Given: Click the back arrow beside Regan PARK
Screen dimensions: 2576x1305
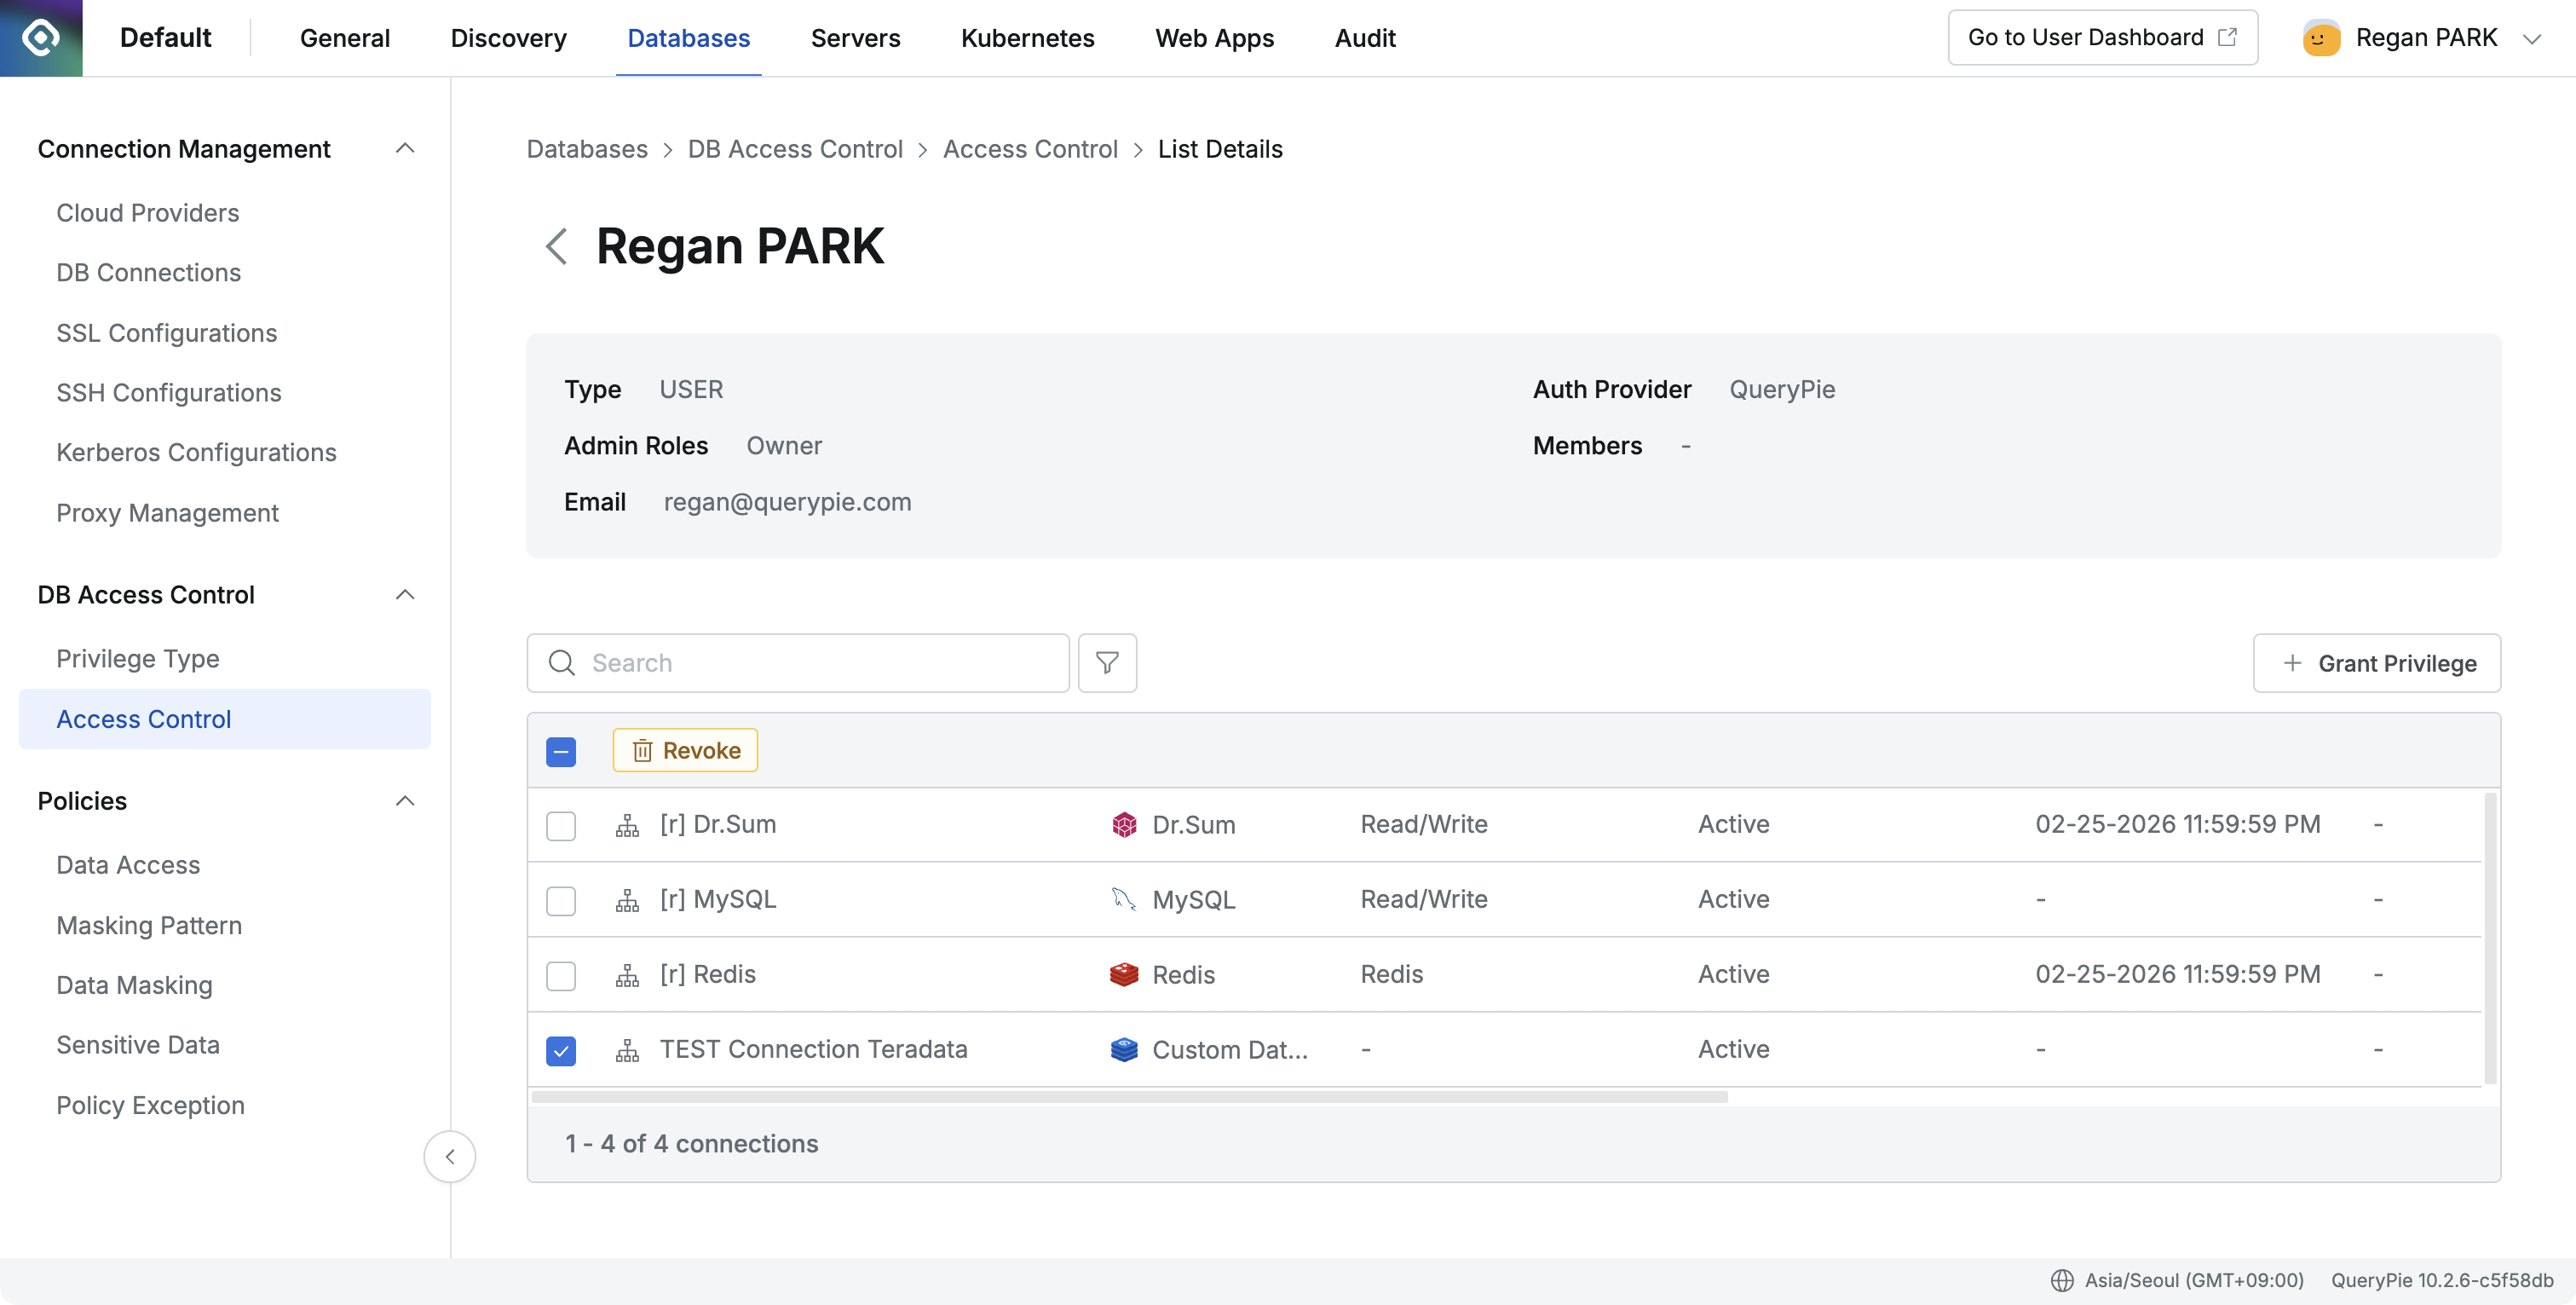Looking at the screenshot, I should pyautogui.click(x=556, y=246).
